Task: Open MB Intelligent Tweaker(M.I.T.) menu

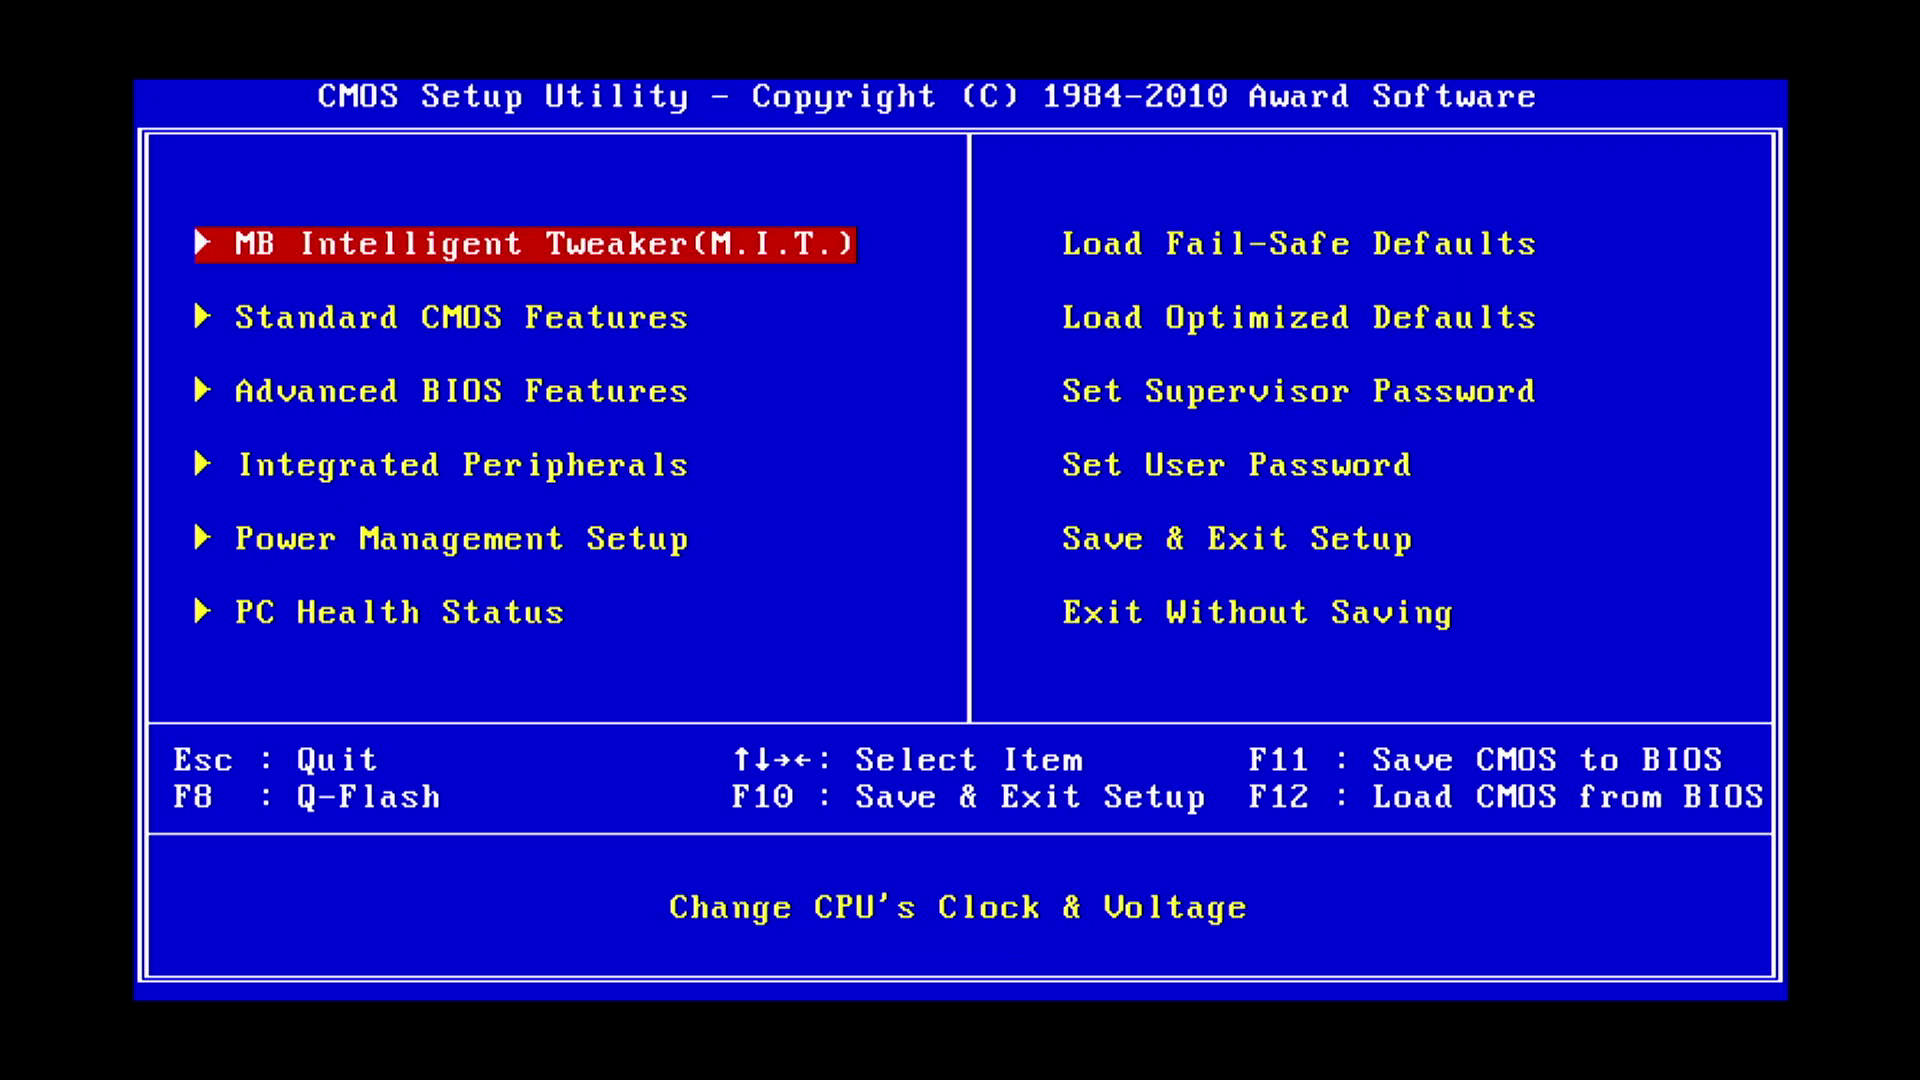Action: (525, 244)
